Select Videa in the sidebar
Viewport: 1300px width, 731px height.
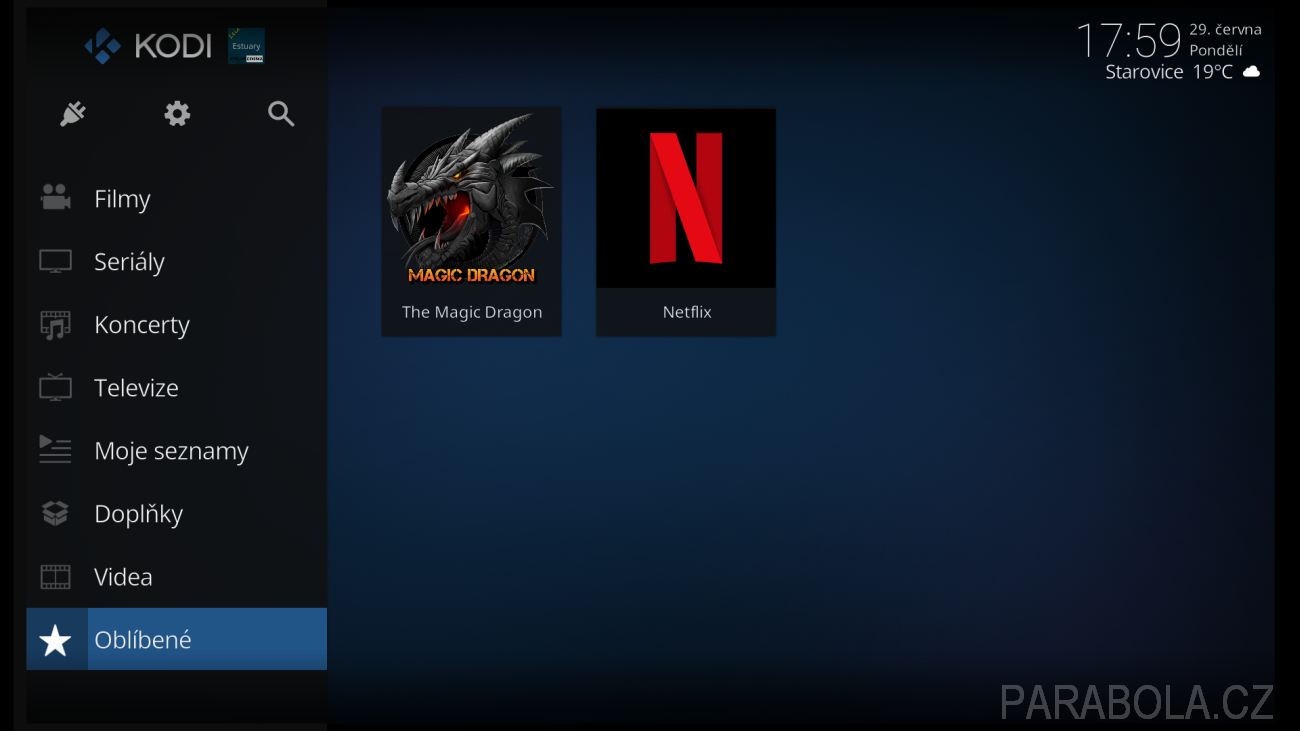point(177,576)
